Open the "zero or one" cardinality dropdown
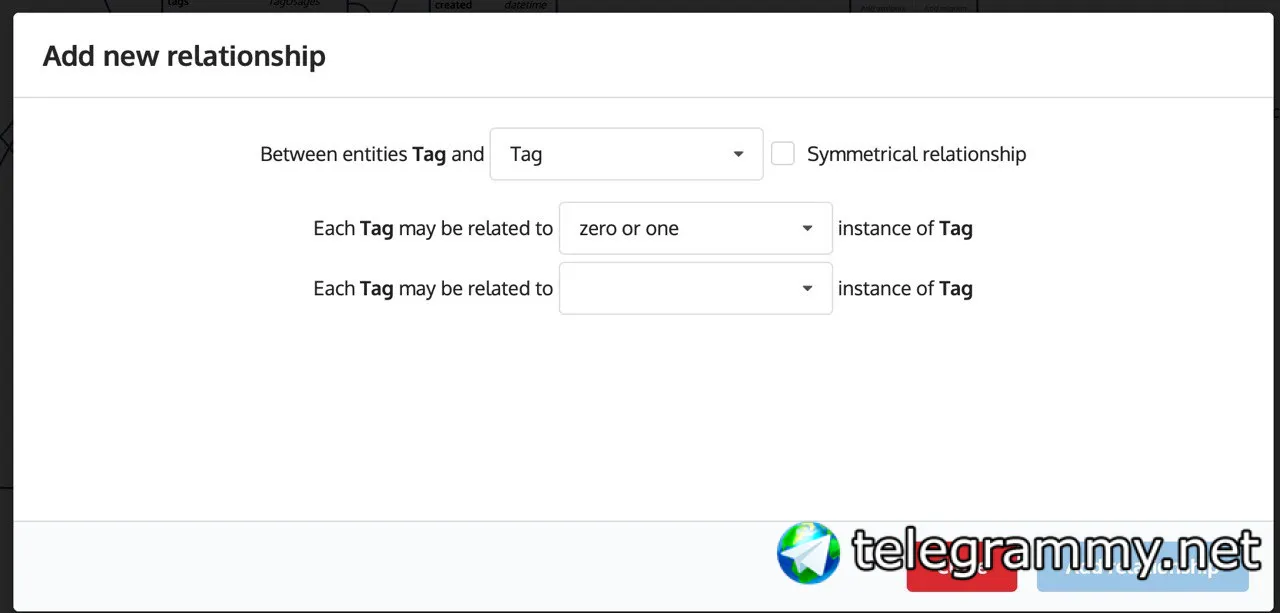This screenshot has width=1280, height=613. coord(694,229)
